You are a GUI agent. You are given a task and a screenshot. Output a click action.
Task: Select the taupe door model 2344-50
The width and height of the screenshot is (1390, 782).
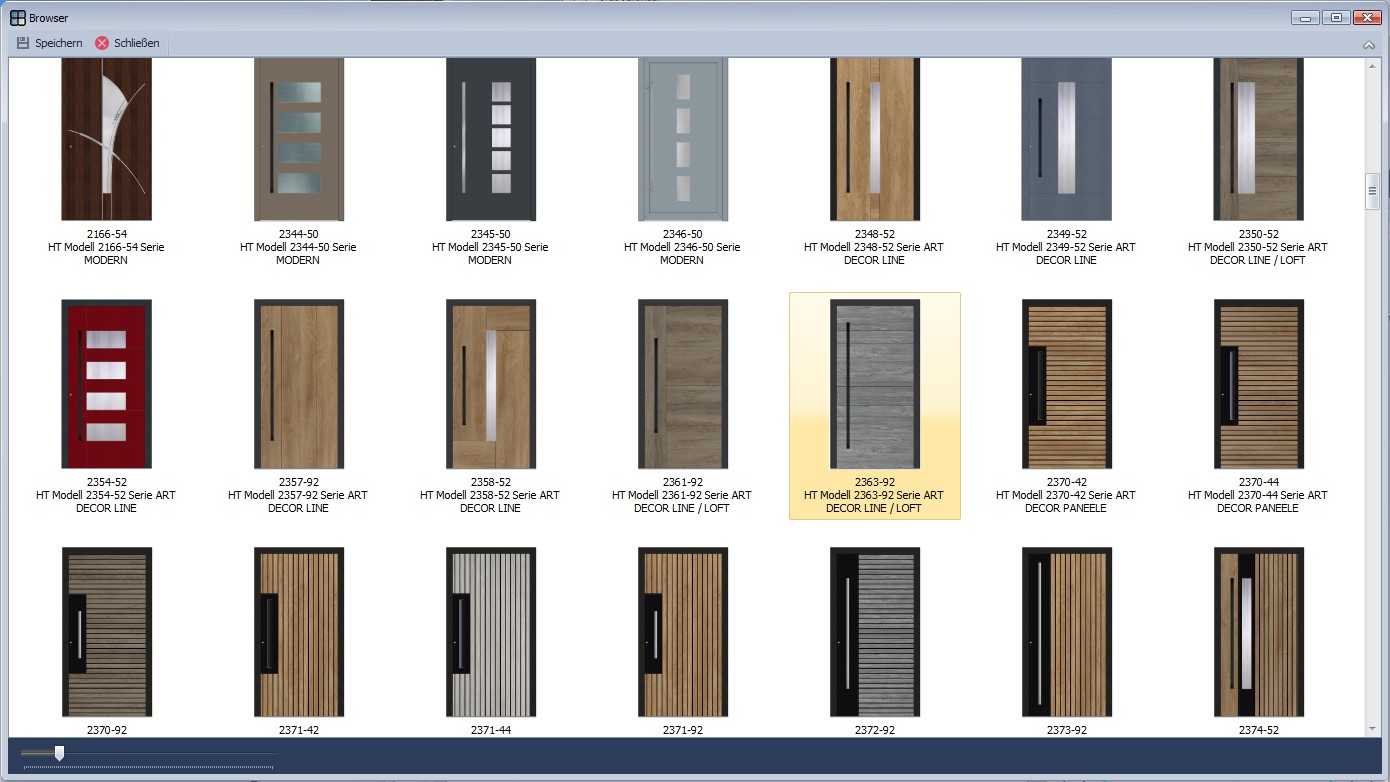(x=298, y=139)
